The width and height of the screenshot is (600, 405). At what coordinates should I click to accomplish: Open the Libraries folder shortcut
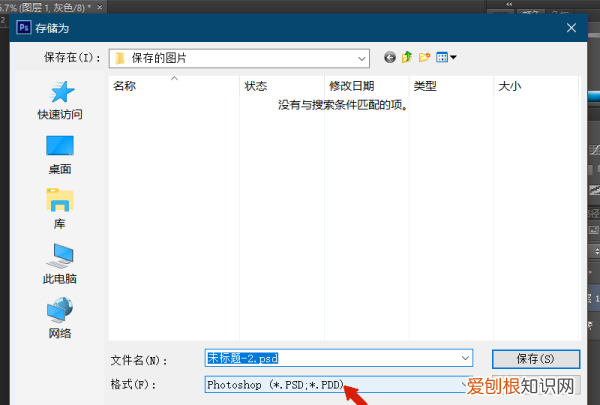point(60,209)
